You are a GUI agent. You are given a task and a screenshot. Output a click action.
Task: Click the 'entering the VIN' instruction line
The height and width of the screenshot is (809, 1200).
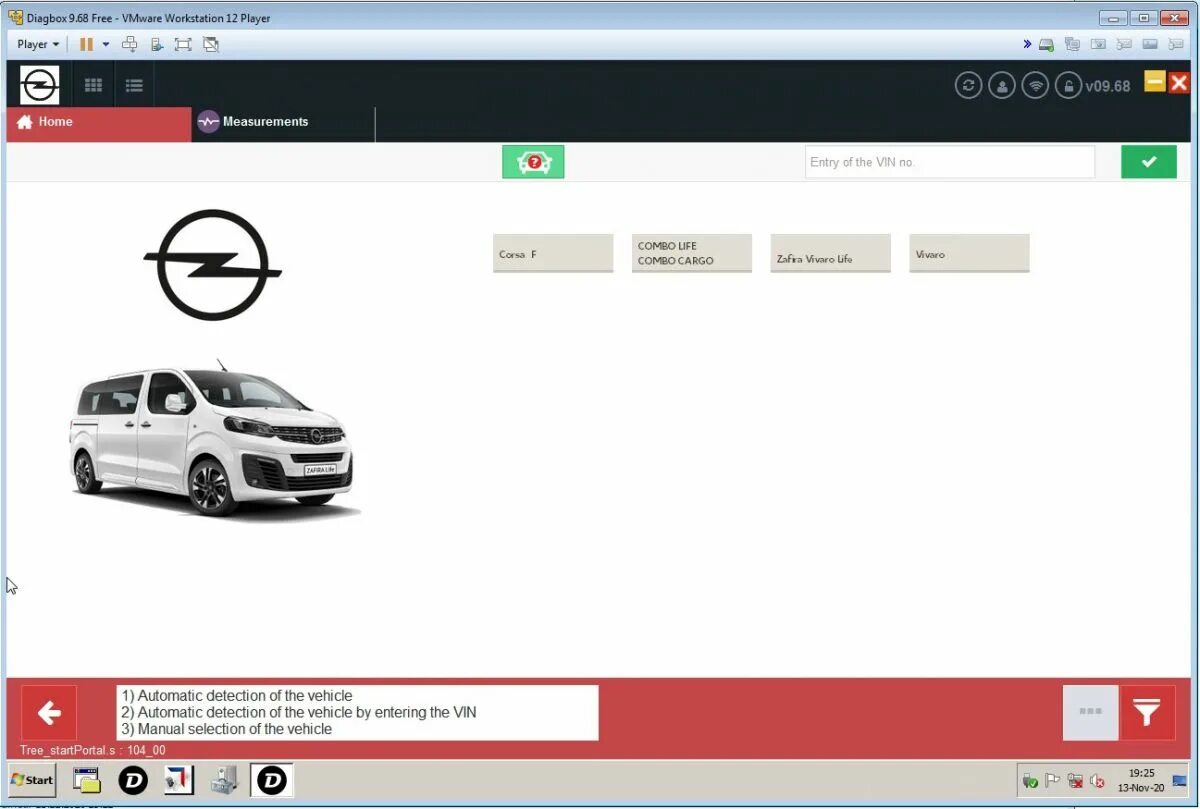point(299,713)
